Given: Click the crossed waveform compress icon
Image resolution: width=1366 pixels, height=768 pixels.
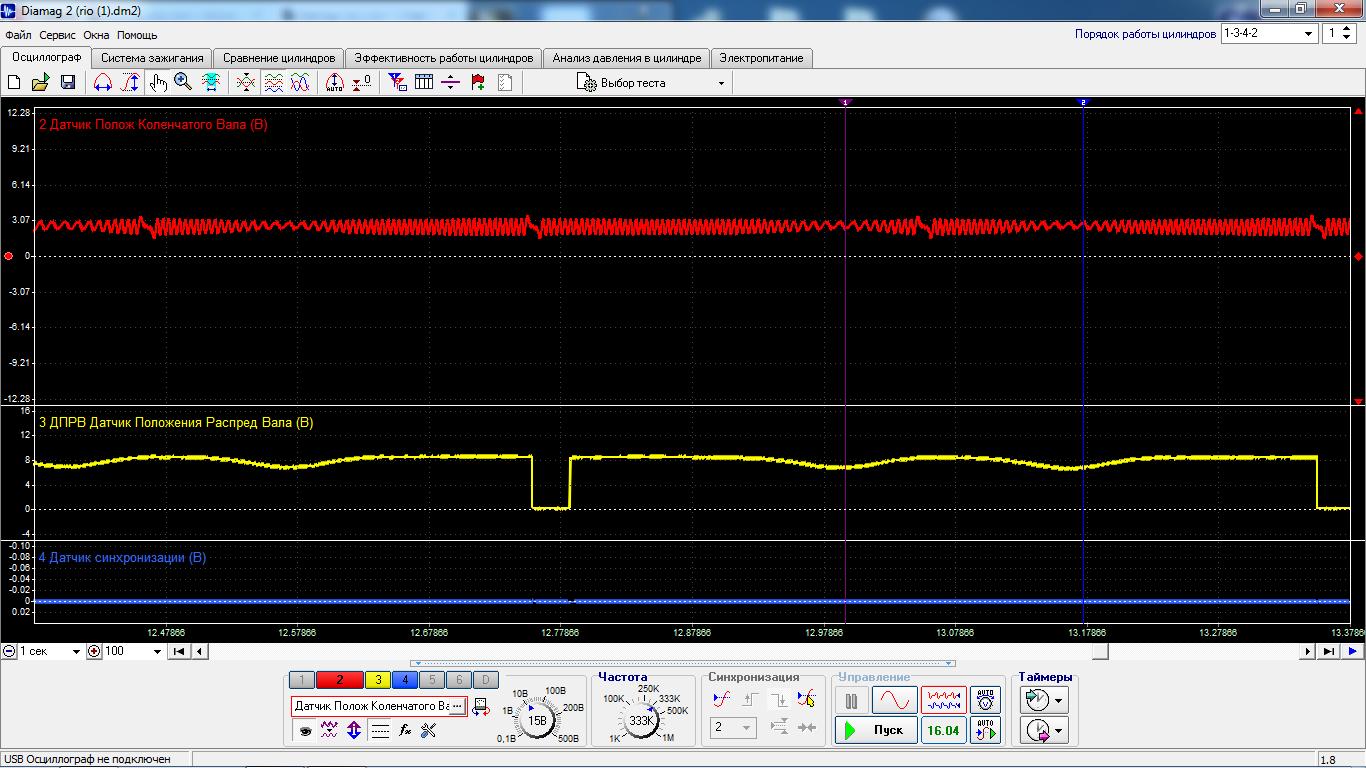Looking at the screenshot, I should click(246, 83).
